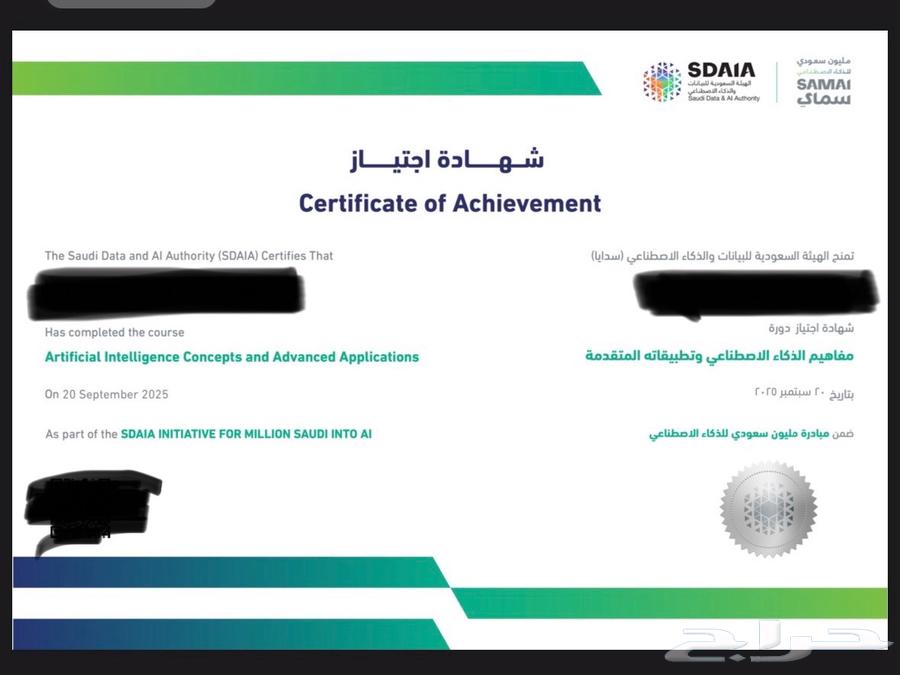
Task: Tap the Saudi Data & AI Authority emblem text
Action: (x=723, y=98)
